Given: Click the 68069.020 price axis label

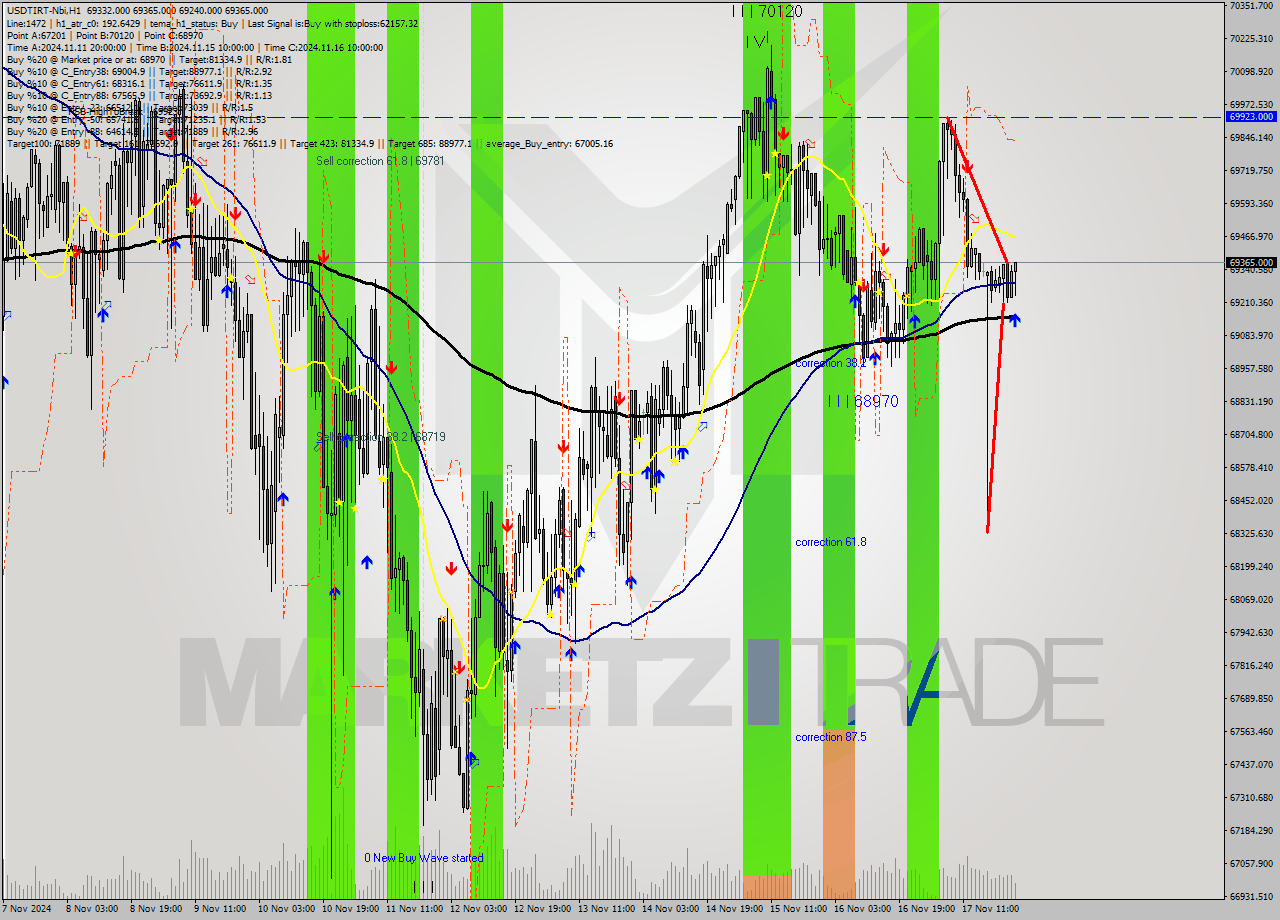Looking at the screenshot, I should point(1251,600).
